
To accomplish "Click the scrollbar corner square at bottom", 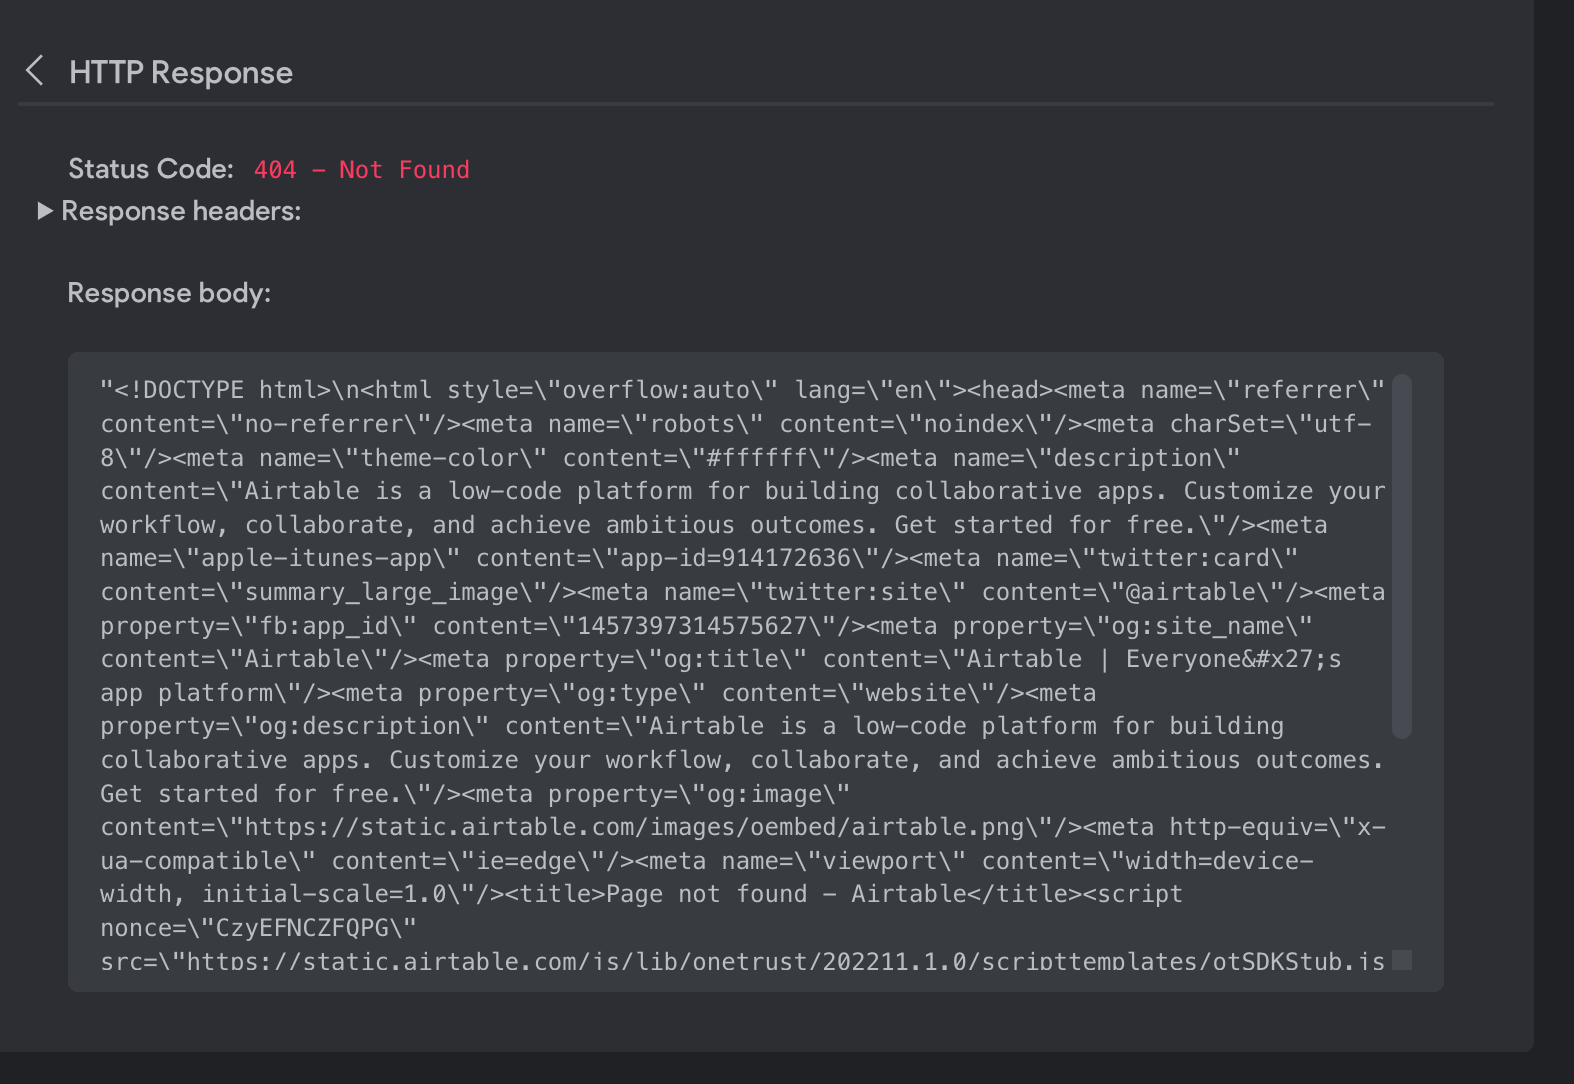I will click(1402, 960).
